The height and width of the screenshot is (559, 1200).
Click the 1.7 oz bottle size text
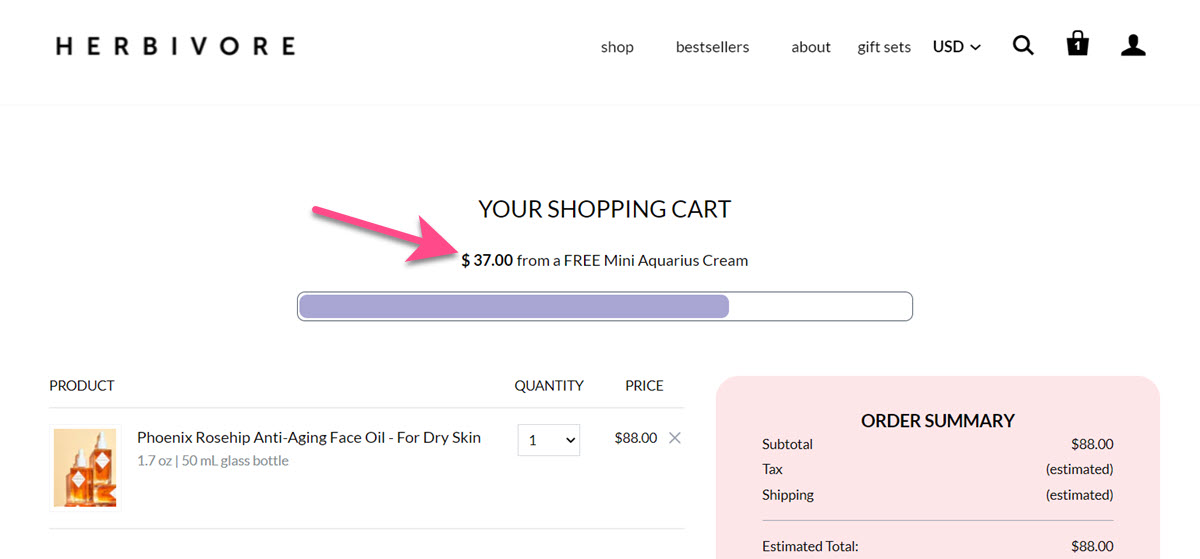(213, 461)
